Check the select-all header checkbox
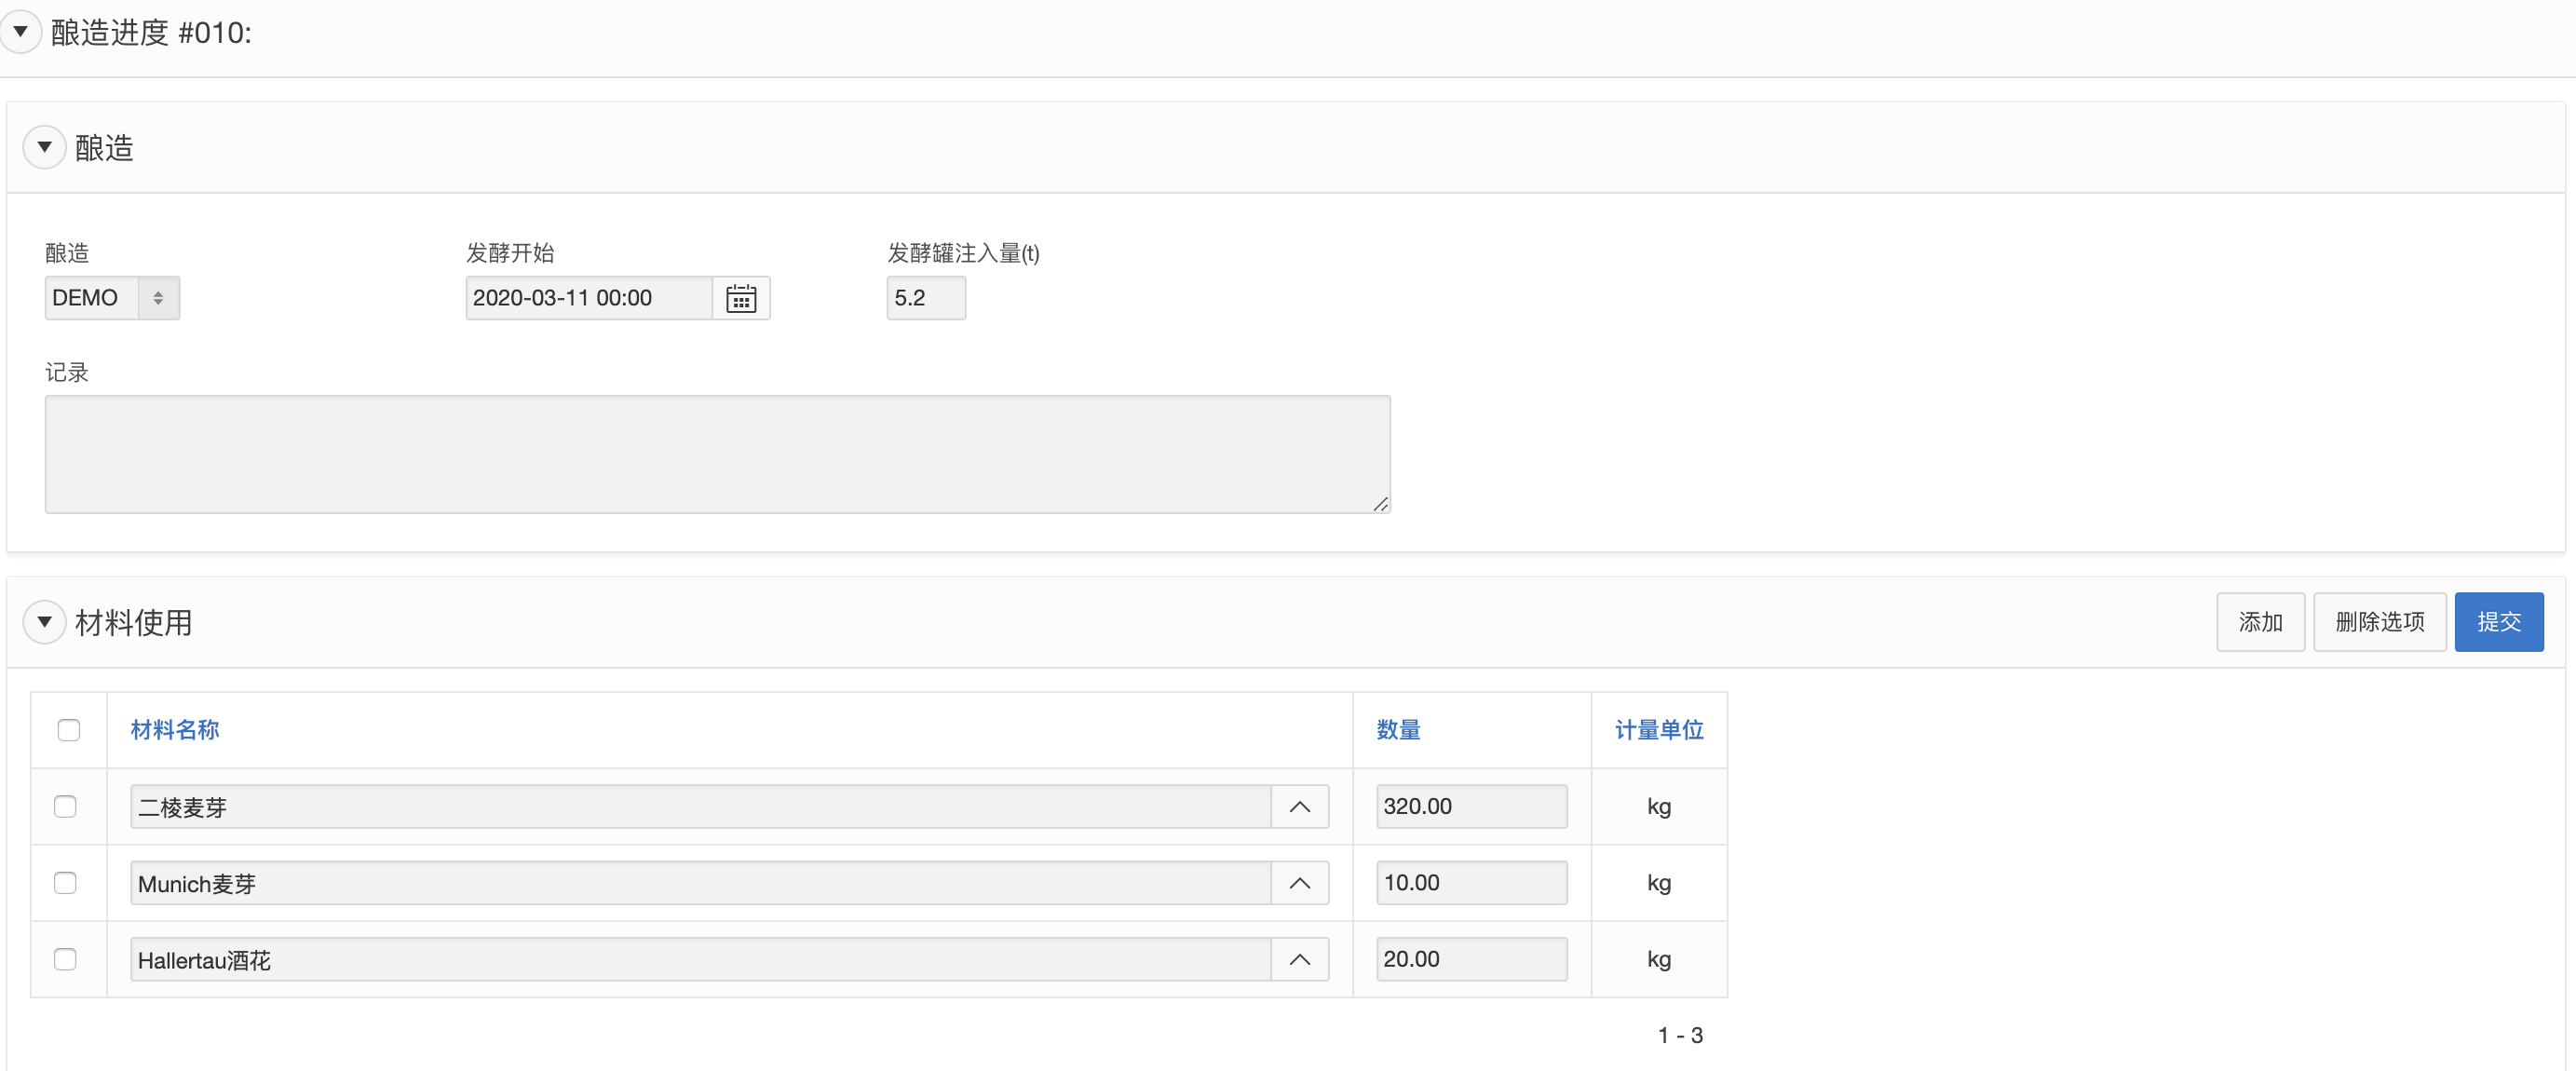Screen dimensions: 2576x1071 (68, 730)
